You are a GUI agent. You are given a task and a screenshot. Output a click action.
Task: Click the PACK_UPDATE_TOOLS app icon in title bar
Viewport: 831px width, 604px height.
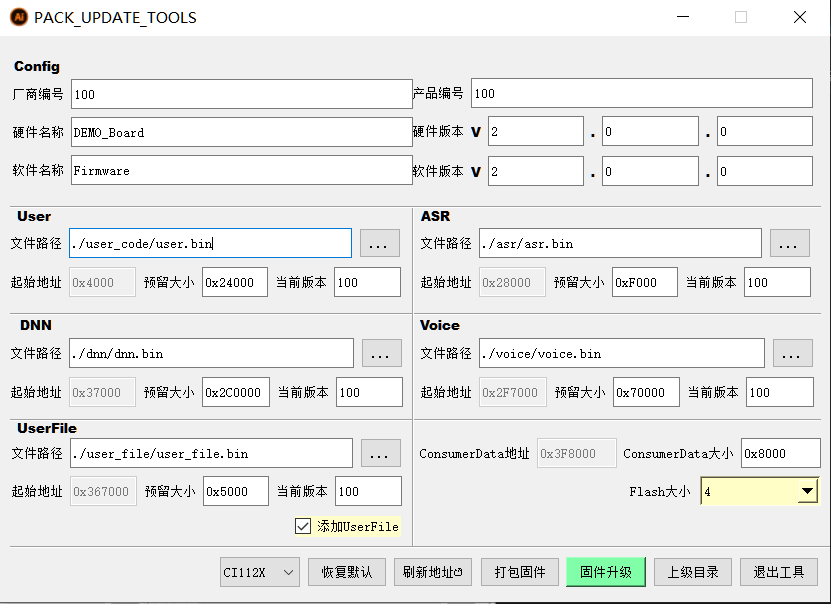point(19,17)
